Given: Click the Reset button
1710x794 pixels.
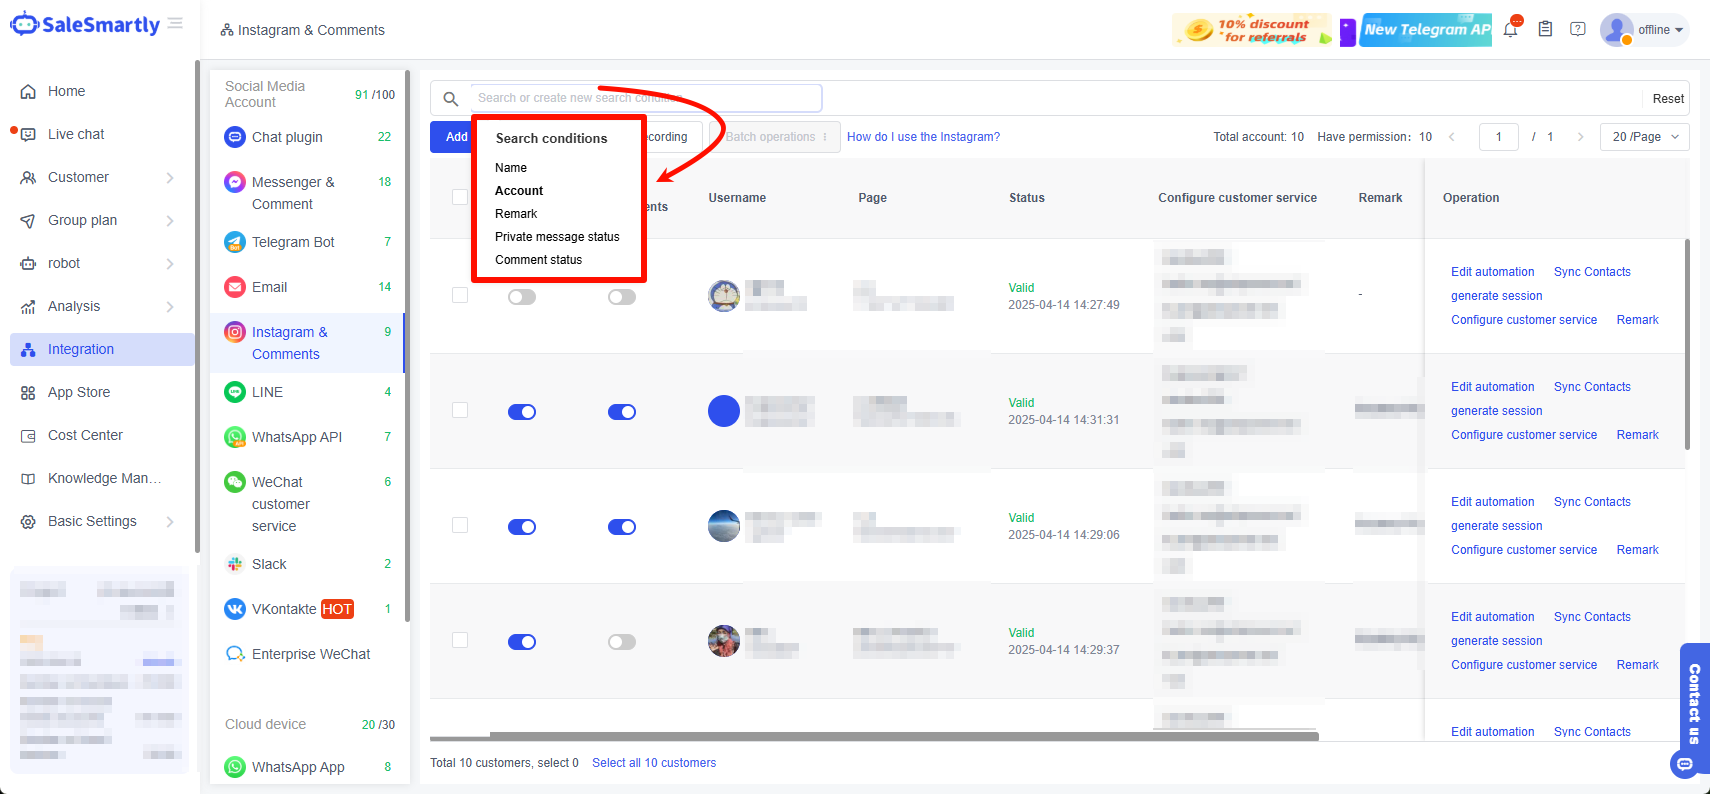Looking at the screenshot, I should pyautogui.click(x=1667, y=99).
